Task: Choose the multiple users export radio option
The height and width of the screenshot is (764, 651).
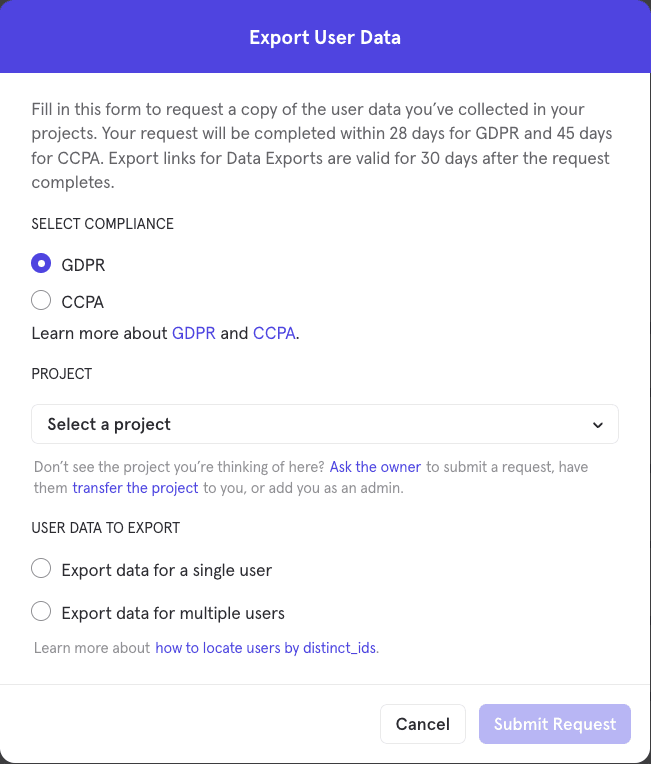Action: tap(41, 612)
